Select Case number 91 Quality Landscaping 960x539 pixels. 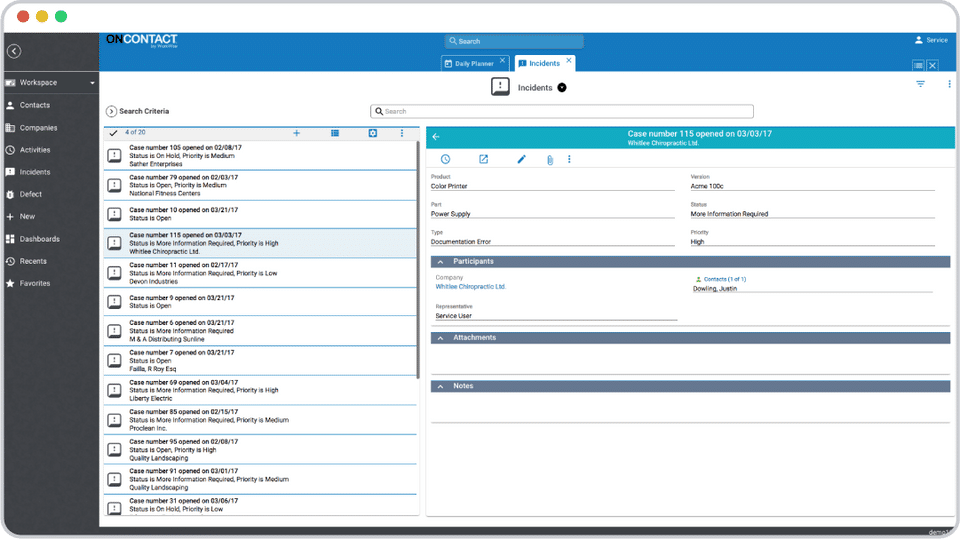click(x=260, y=479)
